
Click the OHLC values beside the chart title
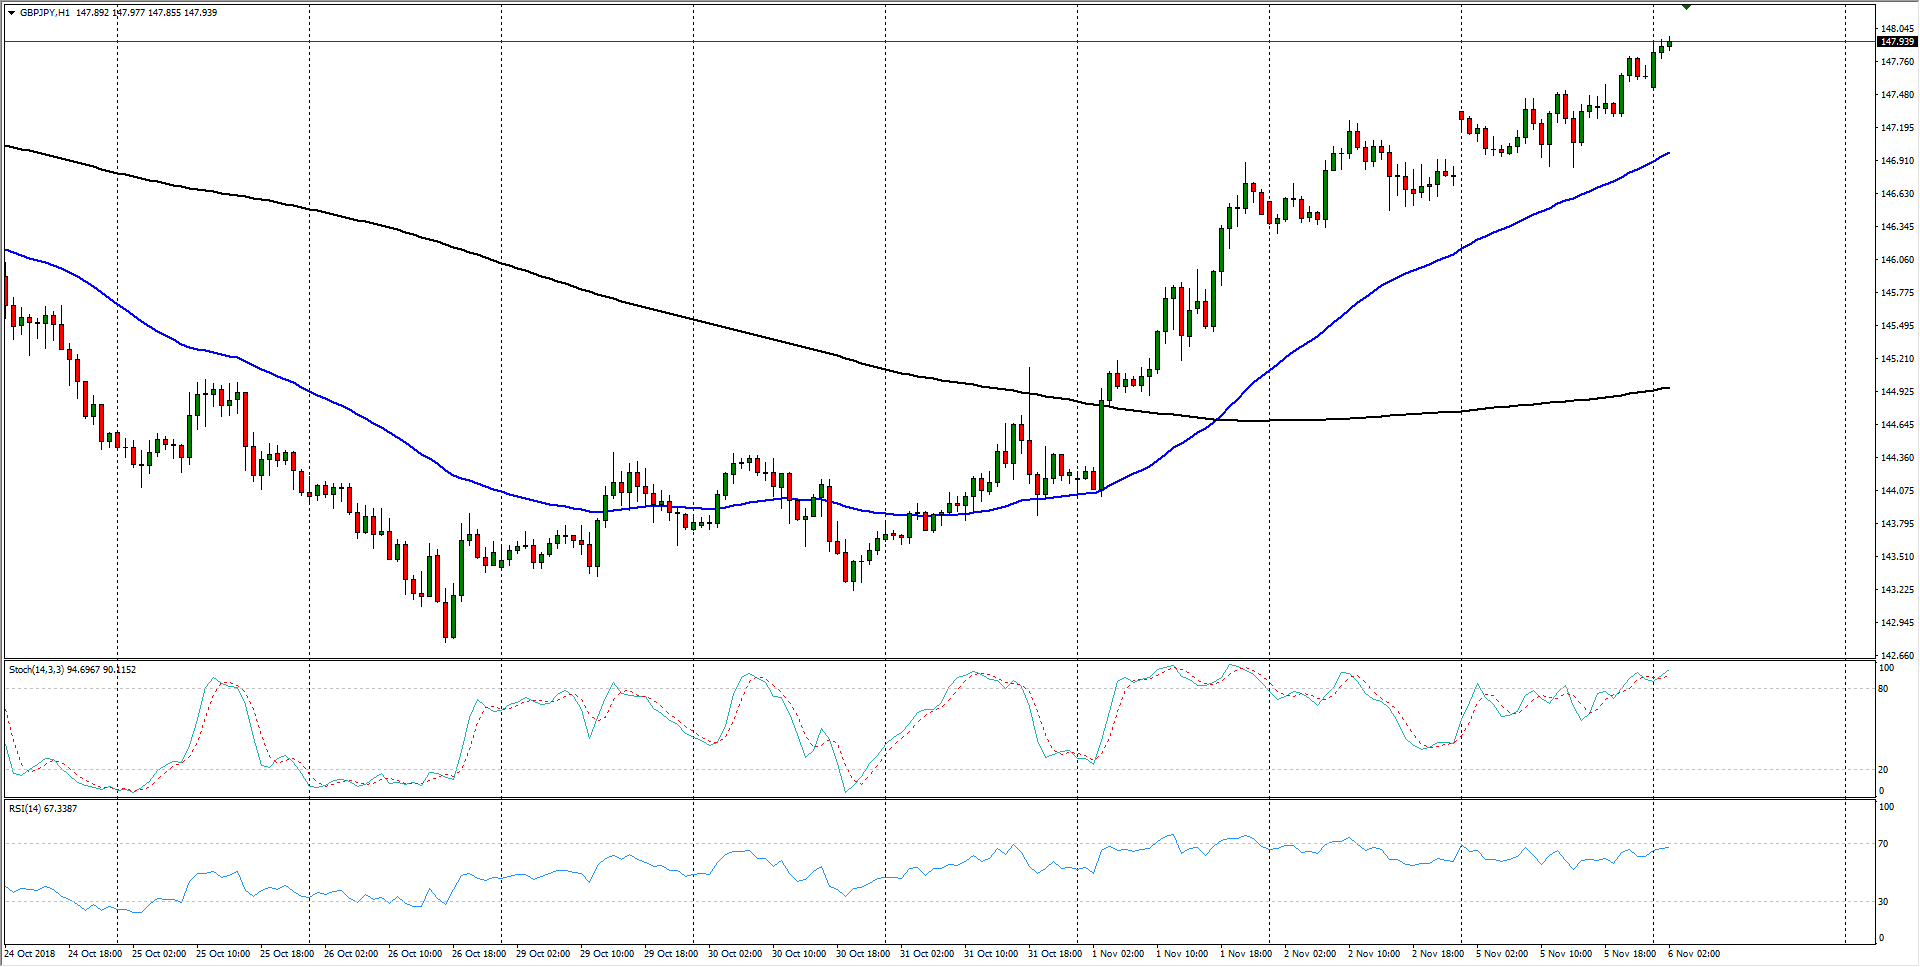(146, 13)
